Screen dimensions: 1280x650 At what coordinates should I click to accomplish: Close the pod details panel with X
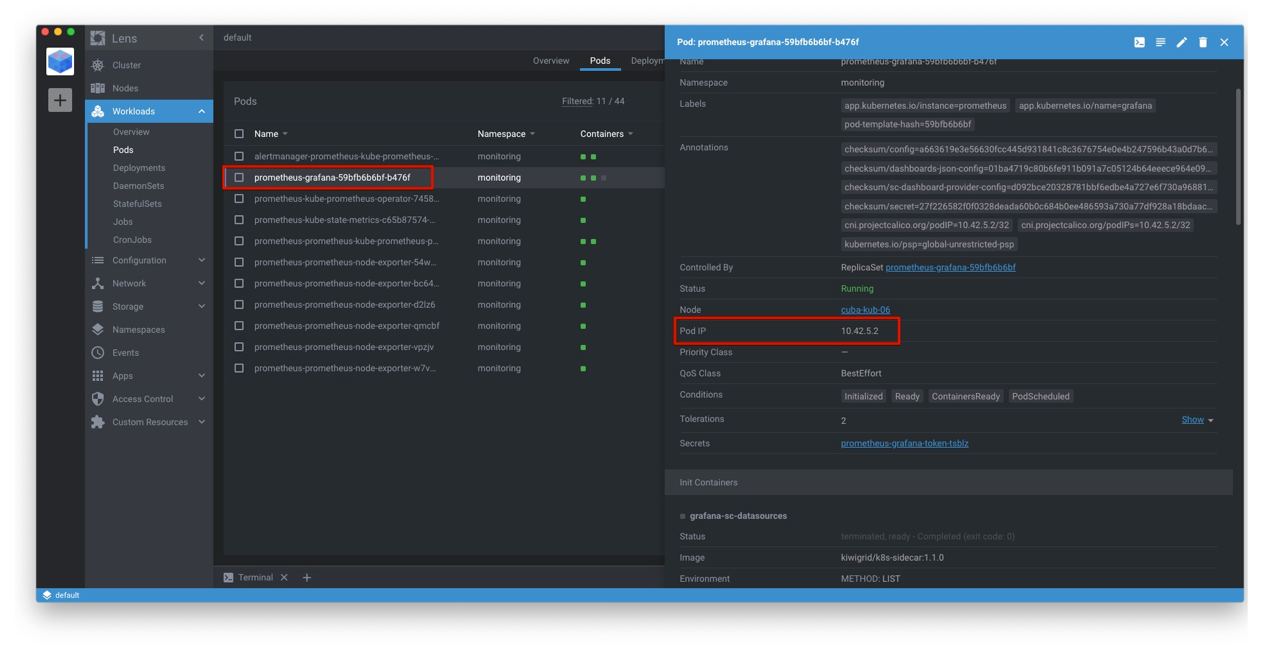coord(1224,42)
